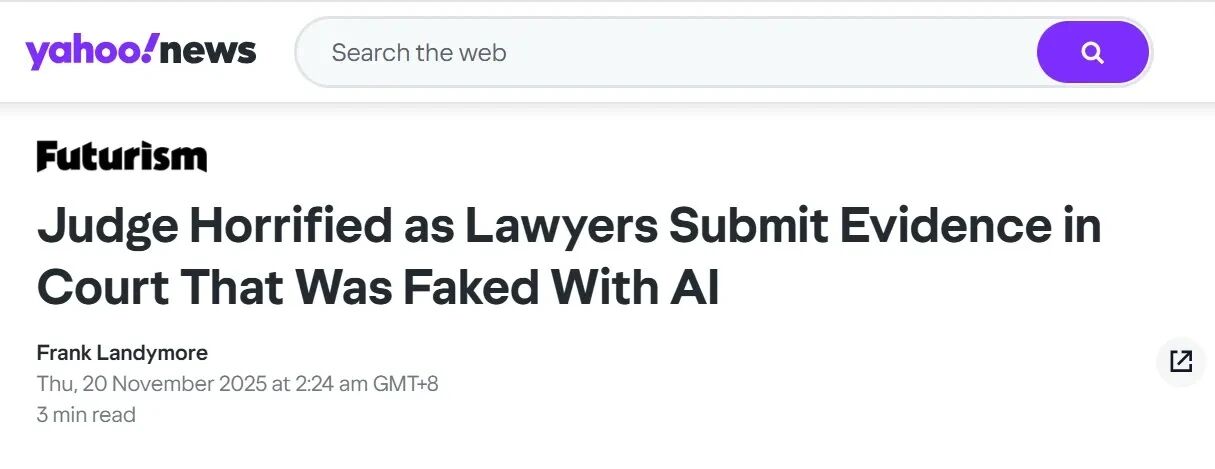Click "Lawyers" in the article headline

click(x=559, y=228)
